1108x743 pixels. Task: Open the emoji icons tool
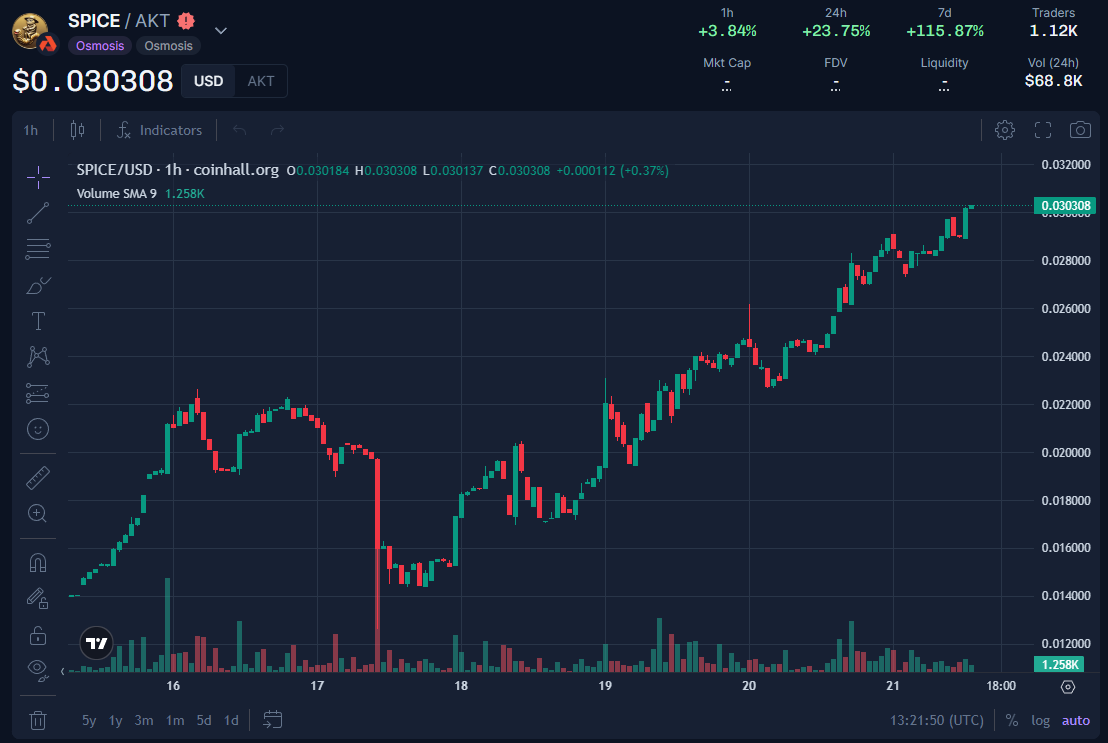pyautogui.click(x=38, y=429)
